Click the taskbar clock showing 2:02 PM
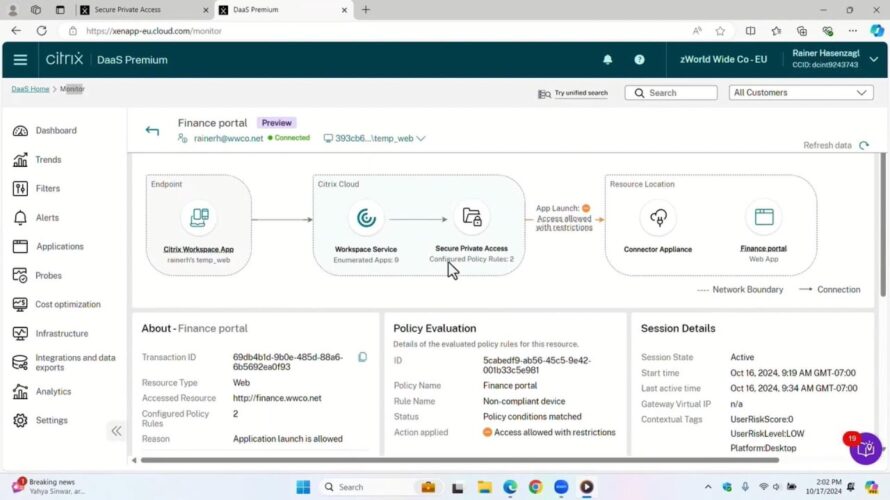The height and width of the screenshot is (500, 890). pyautogui.click(x=825, y=486)
